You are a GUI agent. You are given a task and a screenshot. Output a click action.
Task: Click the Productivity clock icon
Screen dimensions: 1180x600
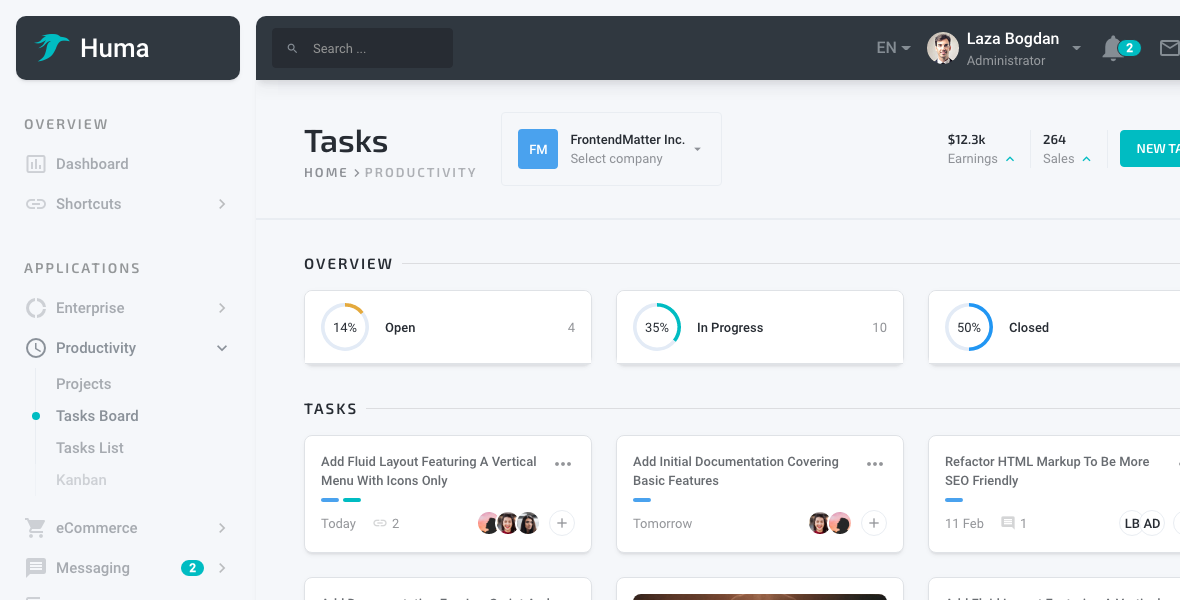[35, 348]
